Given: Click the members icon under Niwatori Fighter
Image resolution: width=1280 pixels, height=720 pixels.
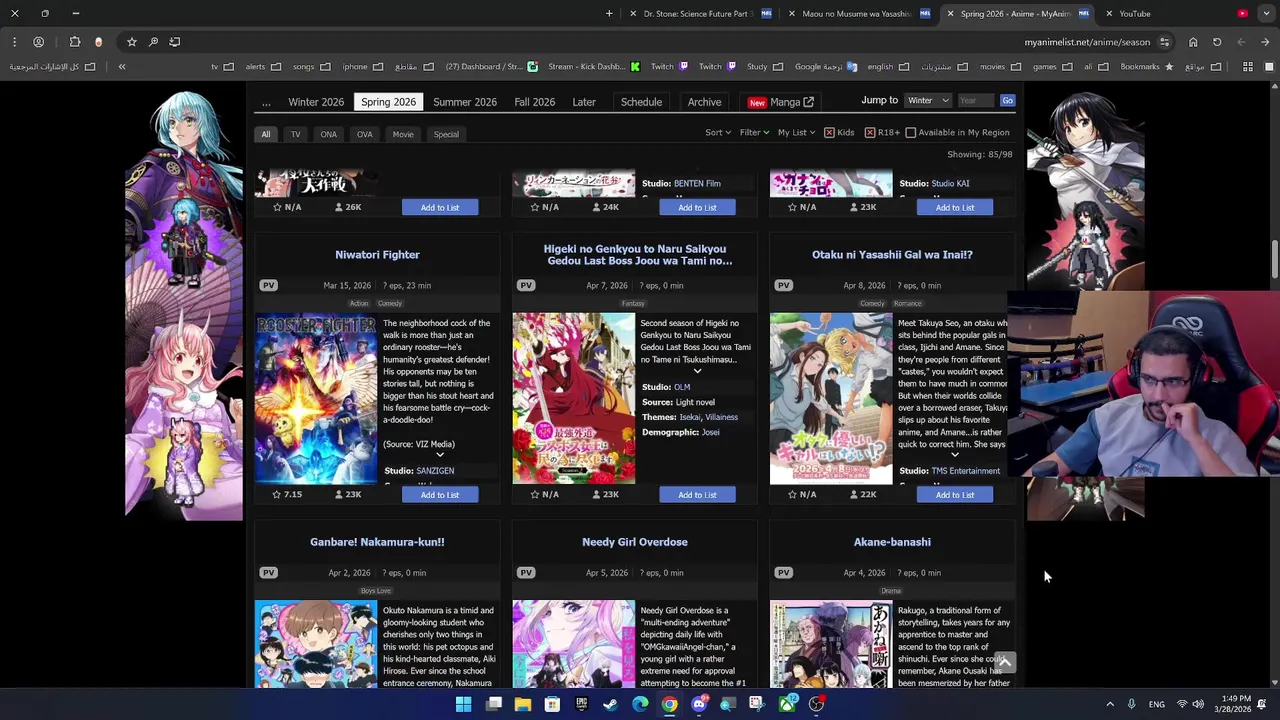Looking at the screenshot, I should pos(339,494).
